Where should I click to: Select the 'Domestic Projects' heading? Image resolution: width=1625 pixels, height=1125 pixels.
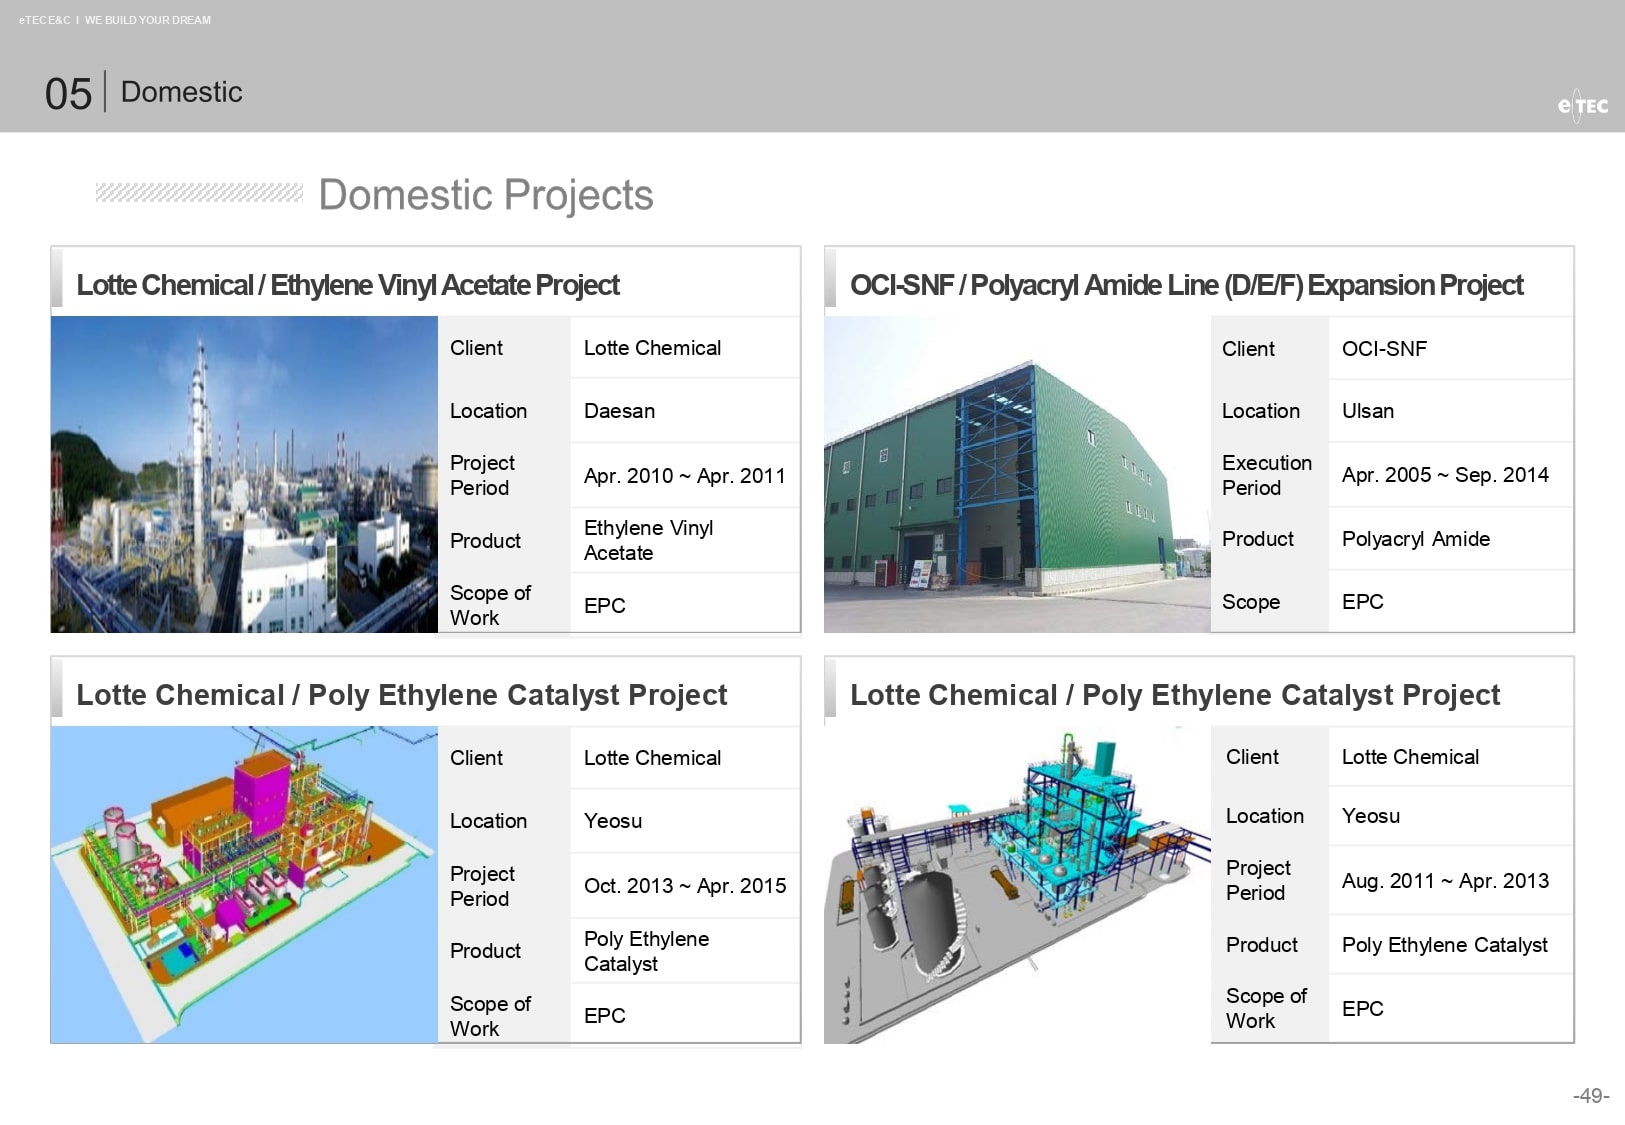(x=486, y=195)
